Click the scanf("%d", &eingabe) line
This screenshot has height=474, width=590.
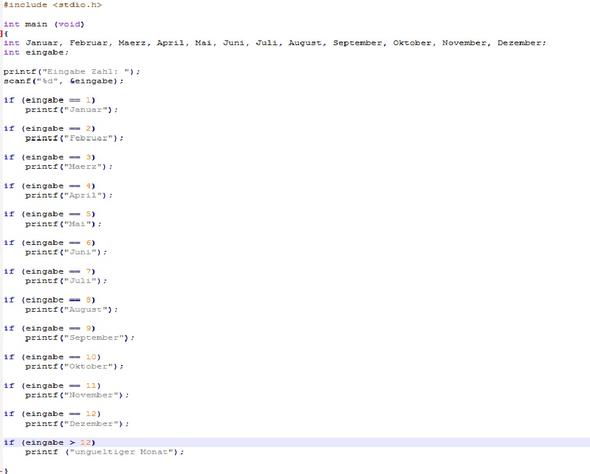pyautogui.click(x=63, y=81)
